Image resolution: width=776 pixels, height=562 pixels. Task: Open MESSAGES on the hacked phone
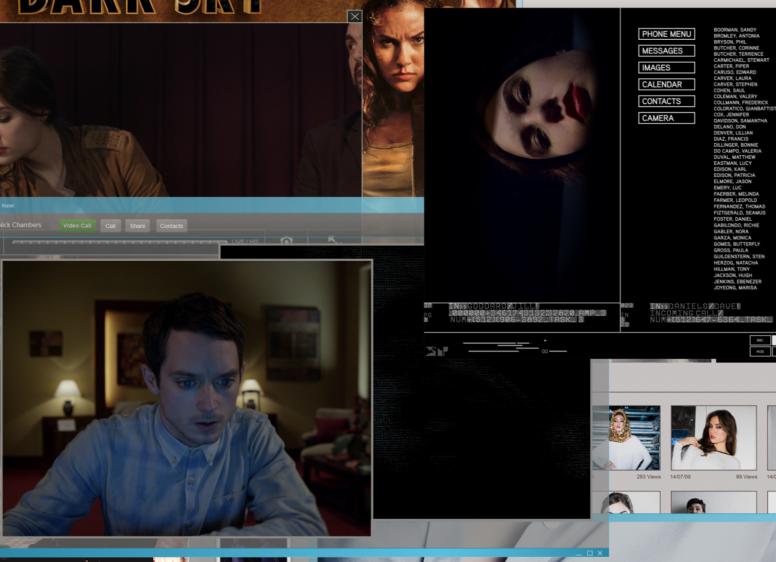pos(666,51)
